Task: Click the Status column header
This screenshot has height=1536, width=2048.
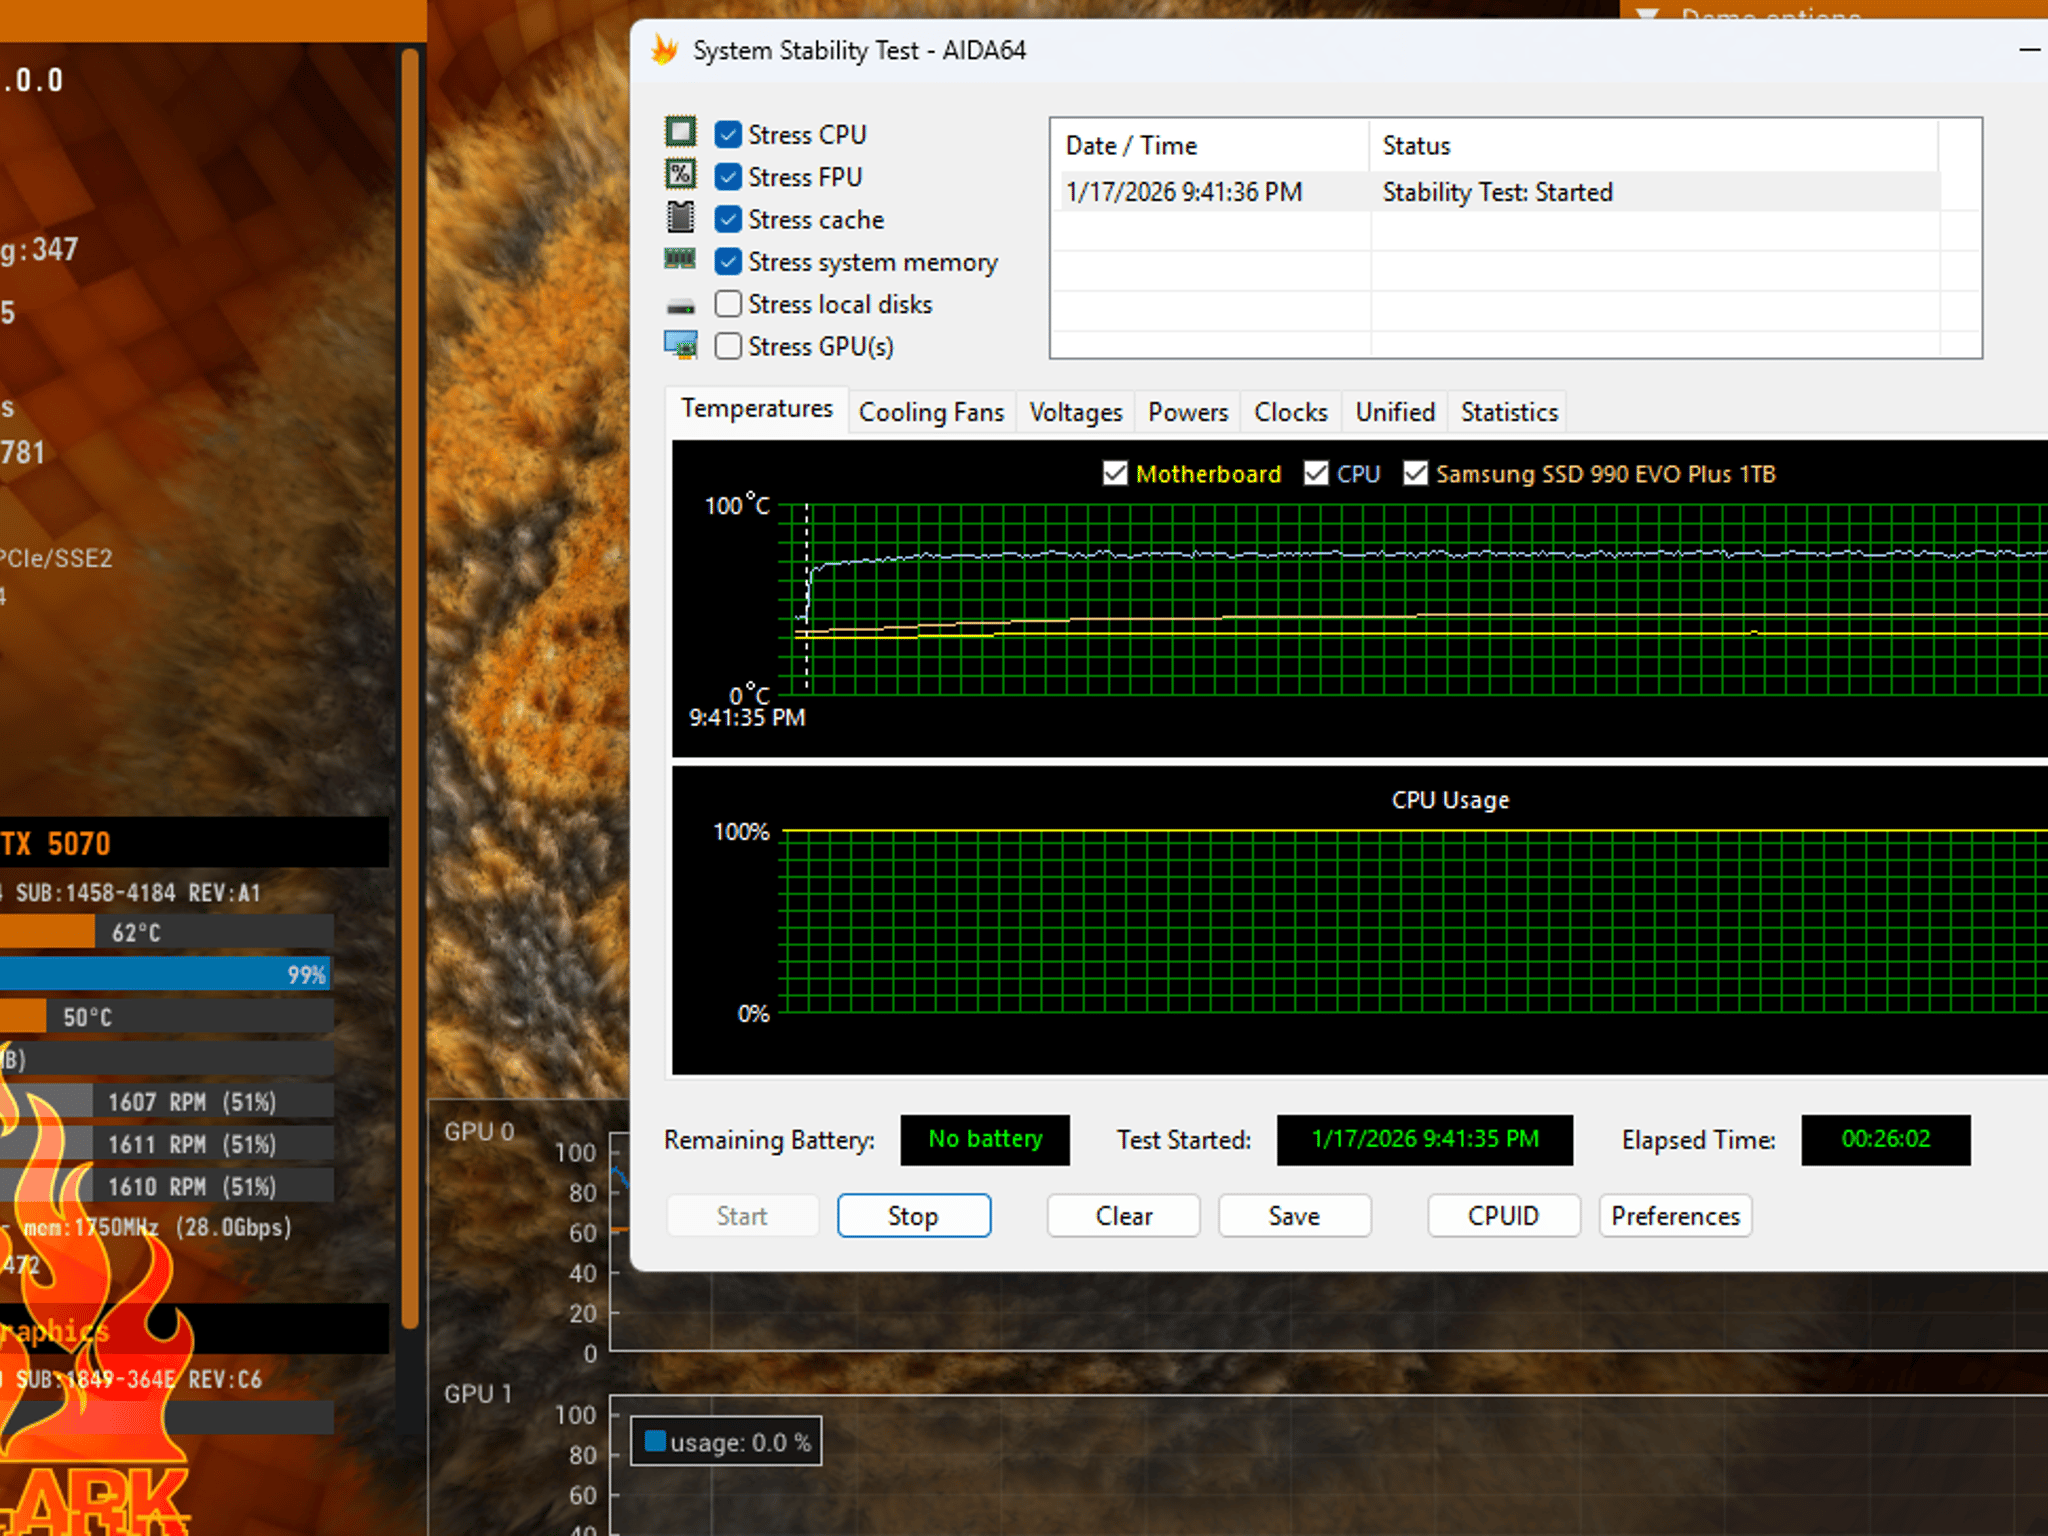Action: pyautogui.click(x=1654, y=146)
